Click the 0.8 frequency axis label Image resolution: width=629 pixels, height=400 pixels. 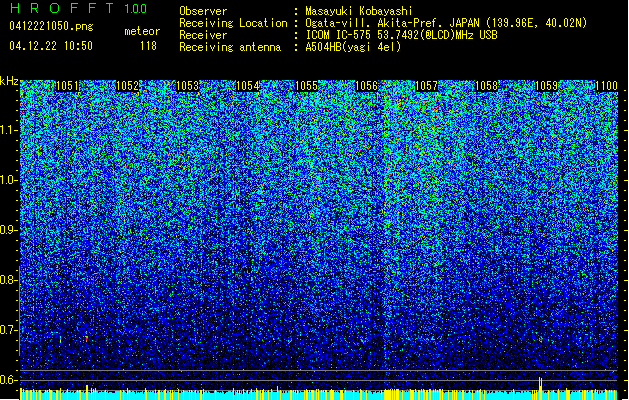tap(9, 280)
